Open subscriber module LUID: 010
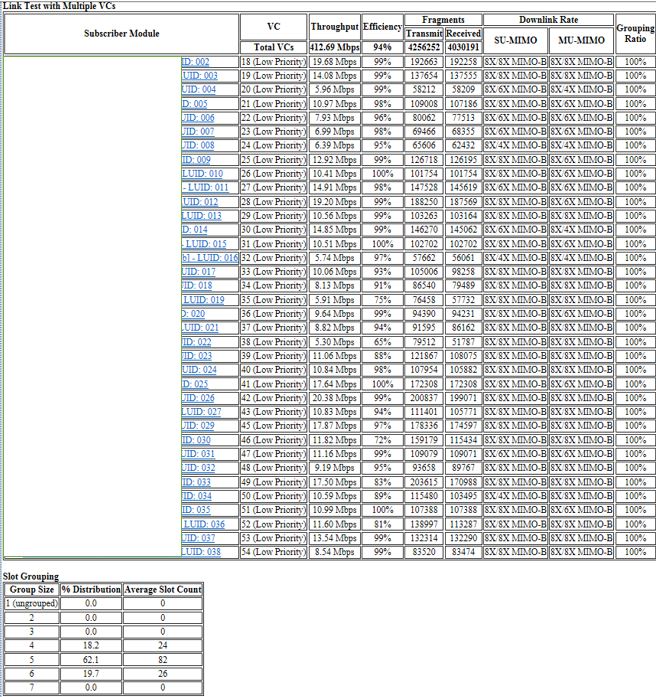This screenshot has width=656, height=697. 202,173
